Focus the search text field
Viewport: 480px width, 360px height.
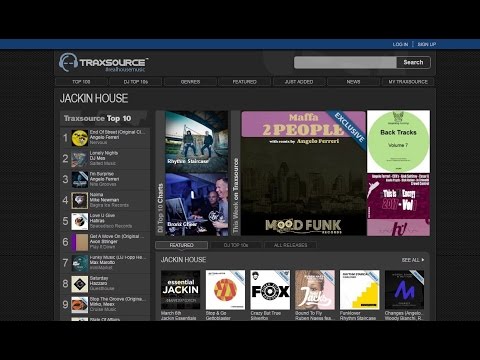(x=345, y=62)
